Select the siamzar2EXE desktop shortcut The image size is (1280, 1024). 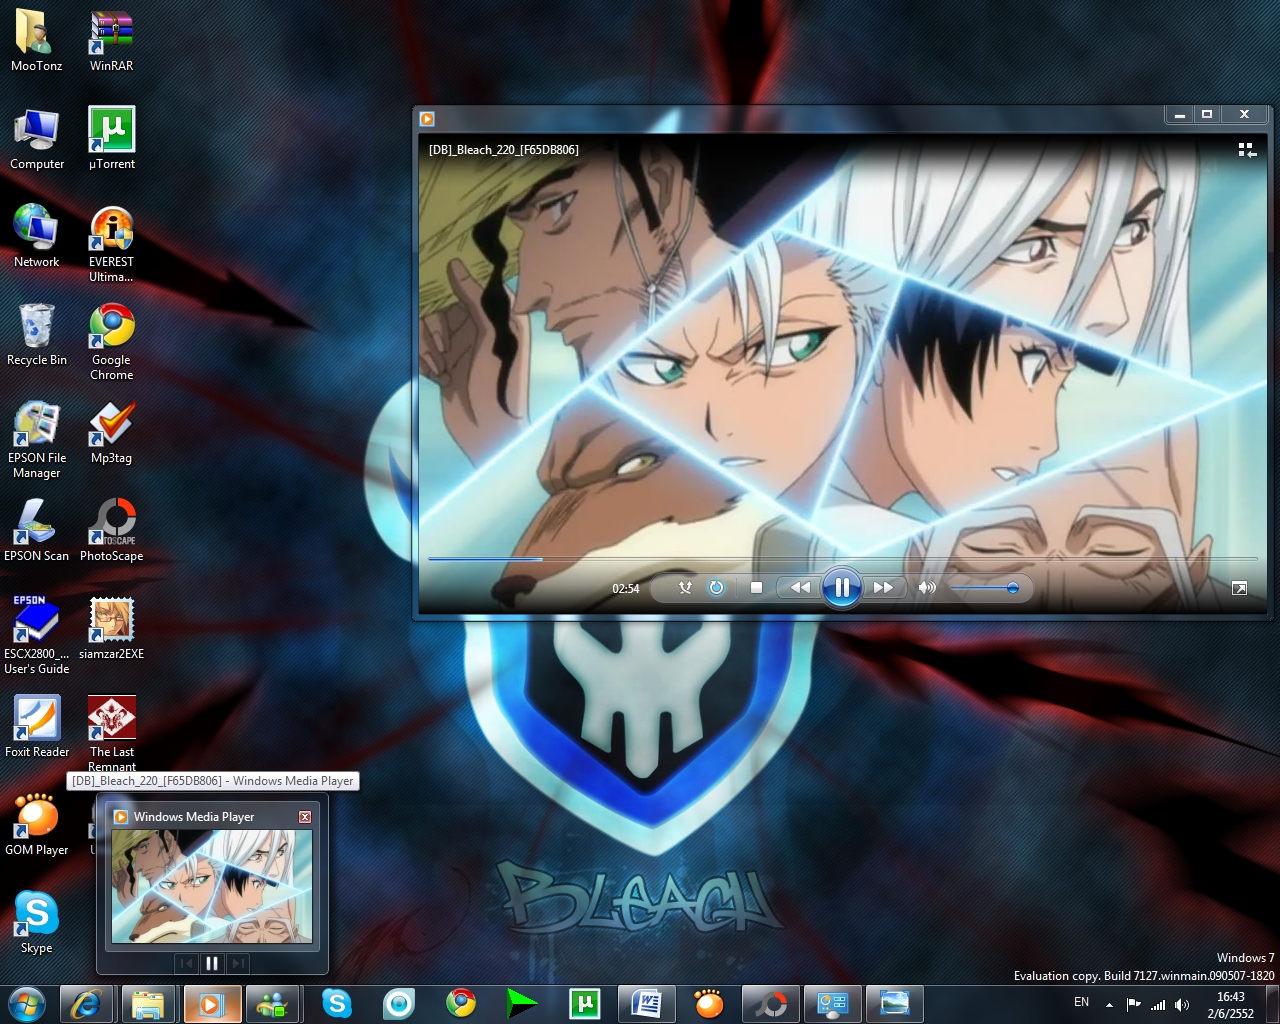pos(112,630)
